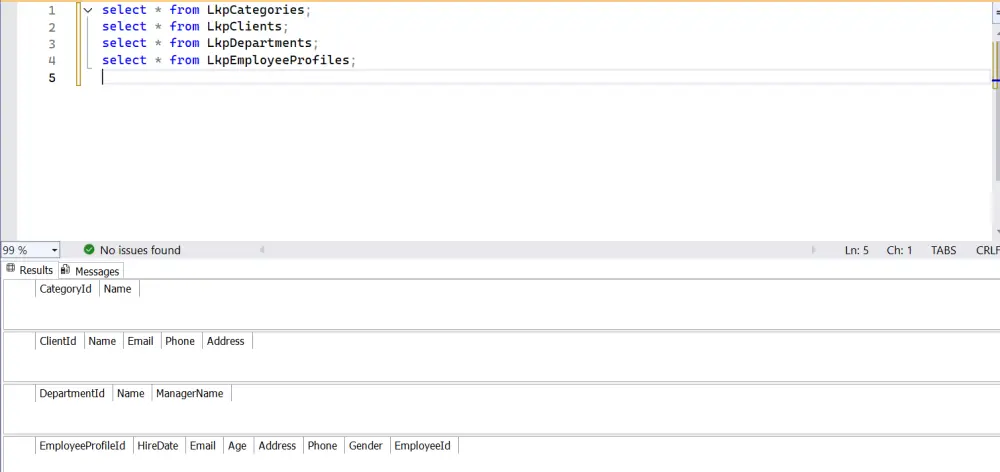
Task: Select the Phone header in the clients grid
Action: coord(180,341)
